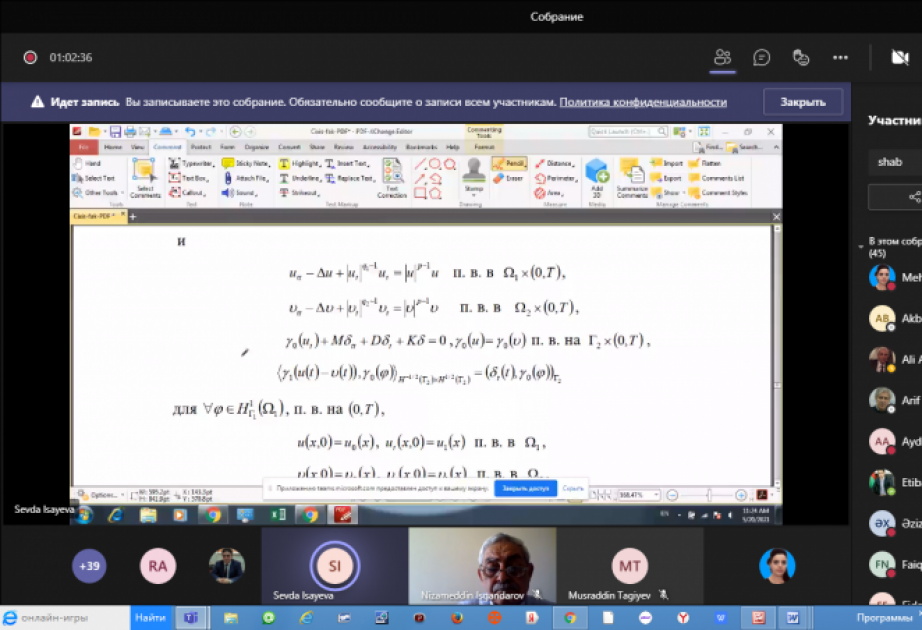The height and width of the screenshot is (630, 922).
Task: Open the Organize ribbon tab
Action: (256, 147)
